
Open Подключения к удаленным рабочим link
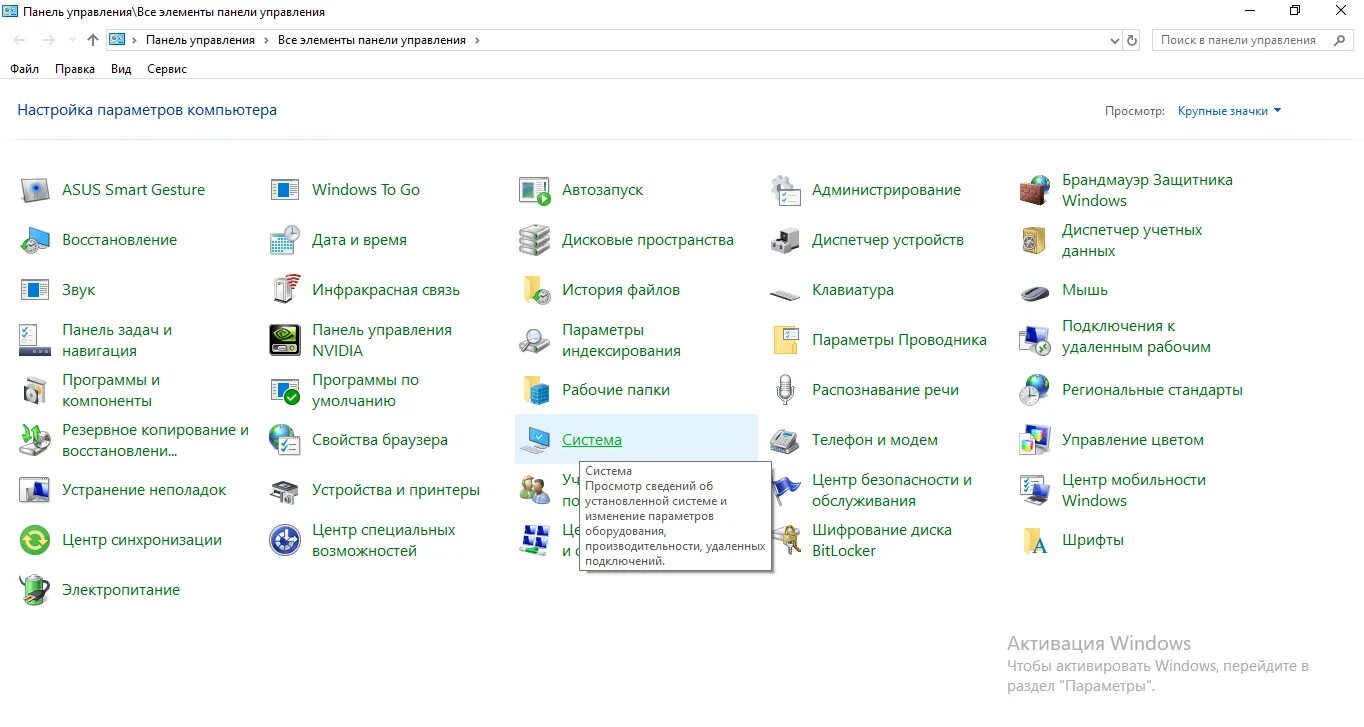click(x=1136, y=337)
